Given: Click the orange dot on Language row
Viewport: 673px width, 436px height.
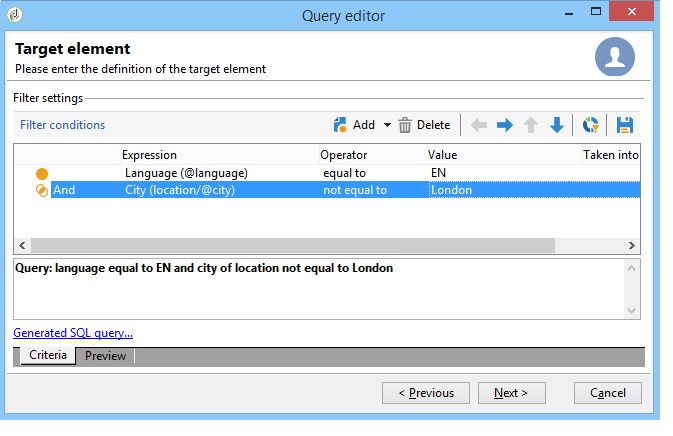Looking at the screenshot, I should 42,174.
